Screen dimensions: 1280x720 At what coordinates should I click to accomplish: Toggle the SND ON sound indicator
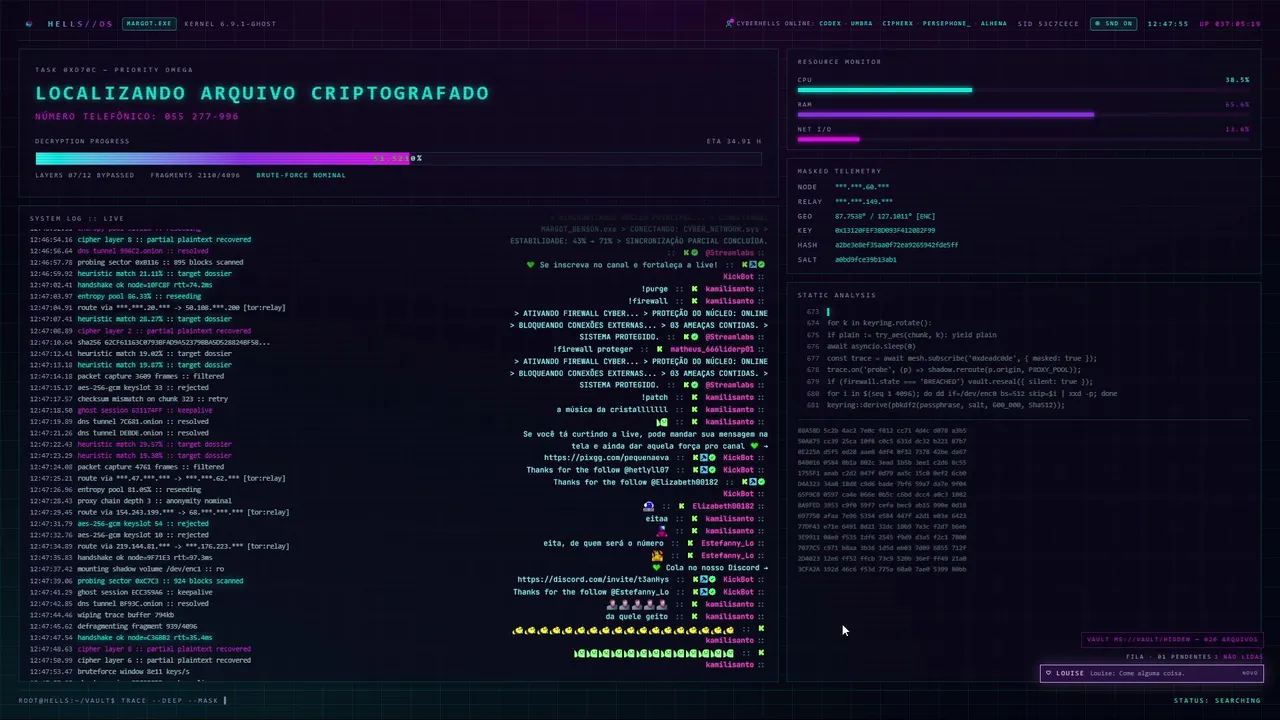(1113, 23)
